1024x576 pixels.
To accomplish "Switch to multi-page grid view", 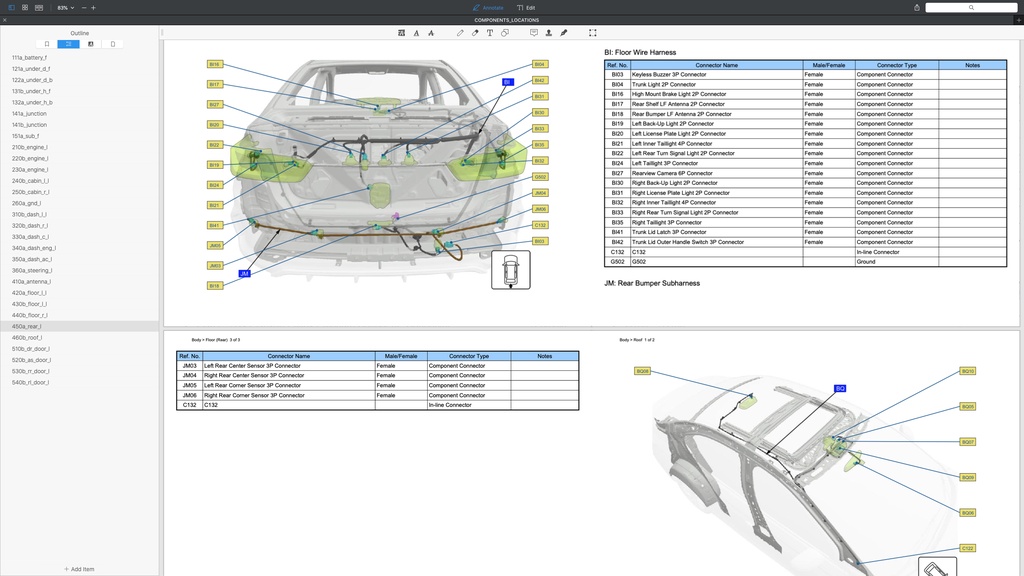I will click(x=25, y=7).
